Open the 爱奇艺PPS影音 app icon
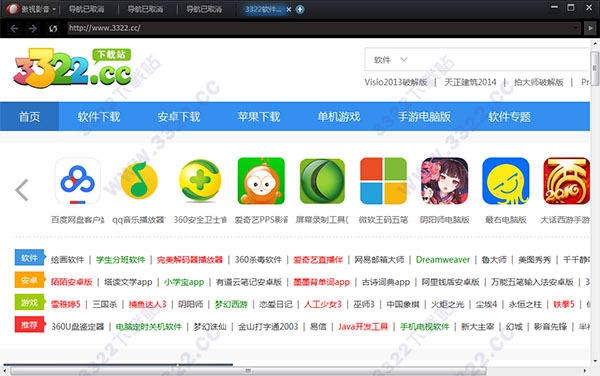This screenshot has height=376, width=600. pyautogui.click(x=261, y=181)
